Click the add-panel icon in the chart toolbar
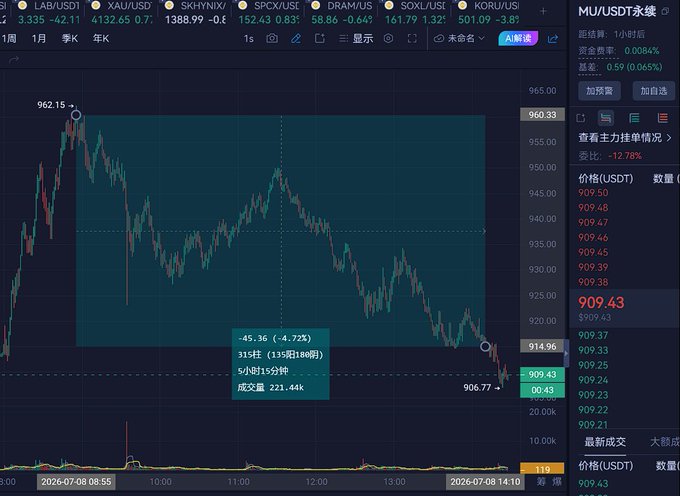 click(320, 39)
